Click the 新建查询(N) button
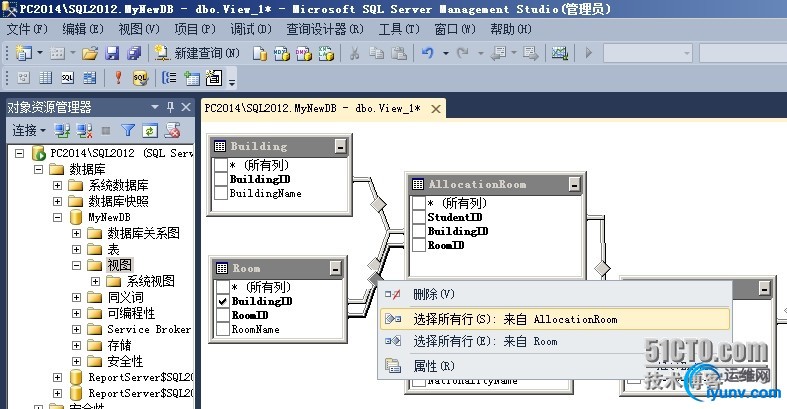The height and width of the screenshot is (409, 787). click(x=197, y=53)
